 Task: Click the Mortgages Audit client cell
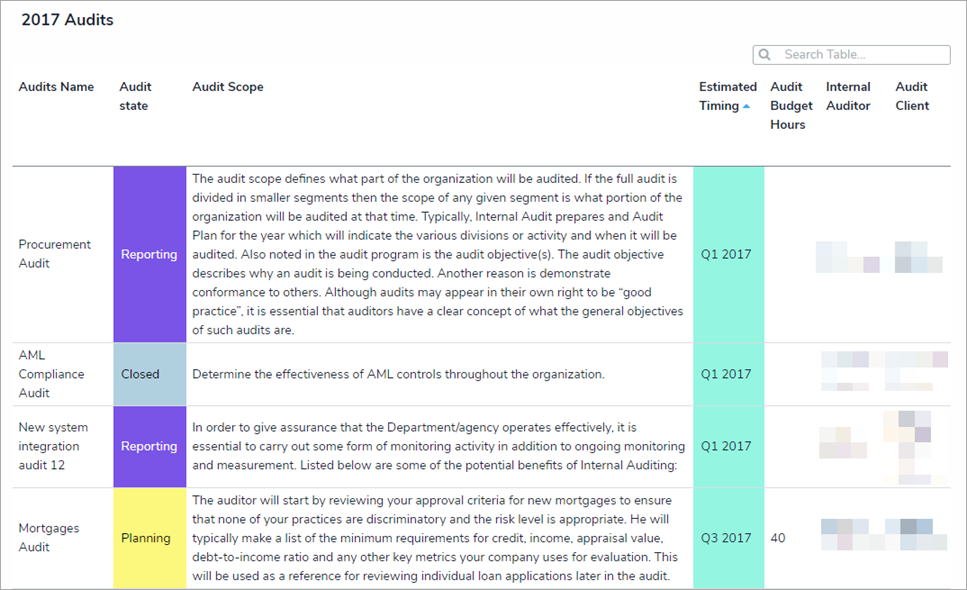(916, 534)
